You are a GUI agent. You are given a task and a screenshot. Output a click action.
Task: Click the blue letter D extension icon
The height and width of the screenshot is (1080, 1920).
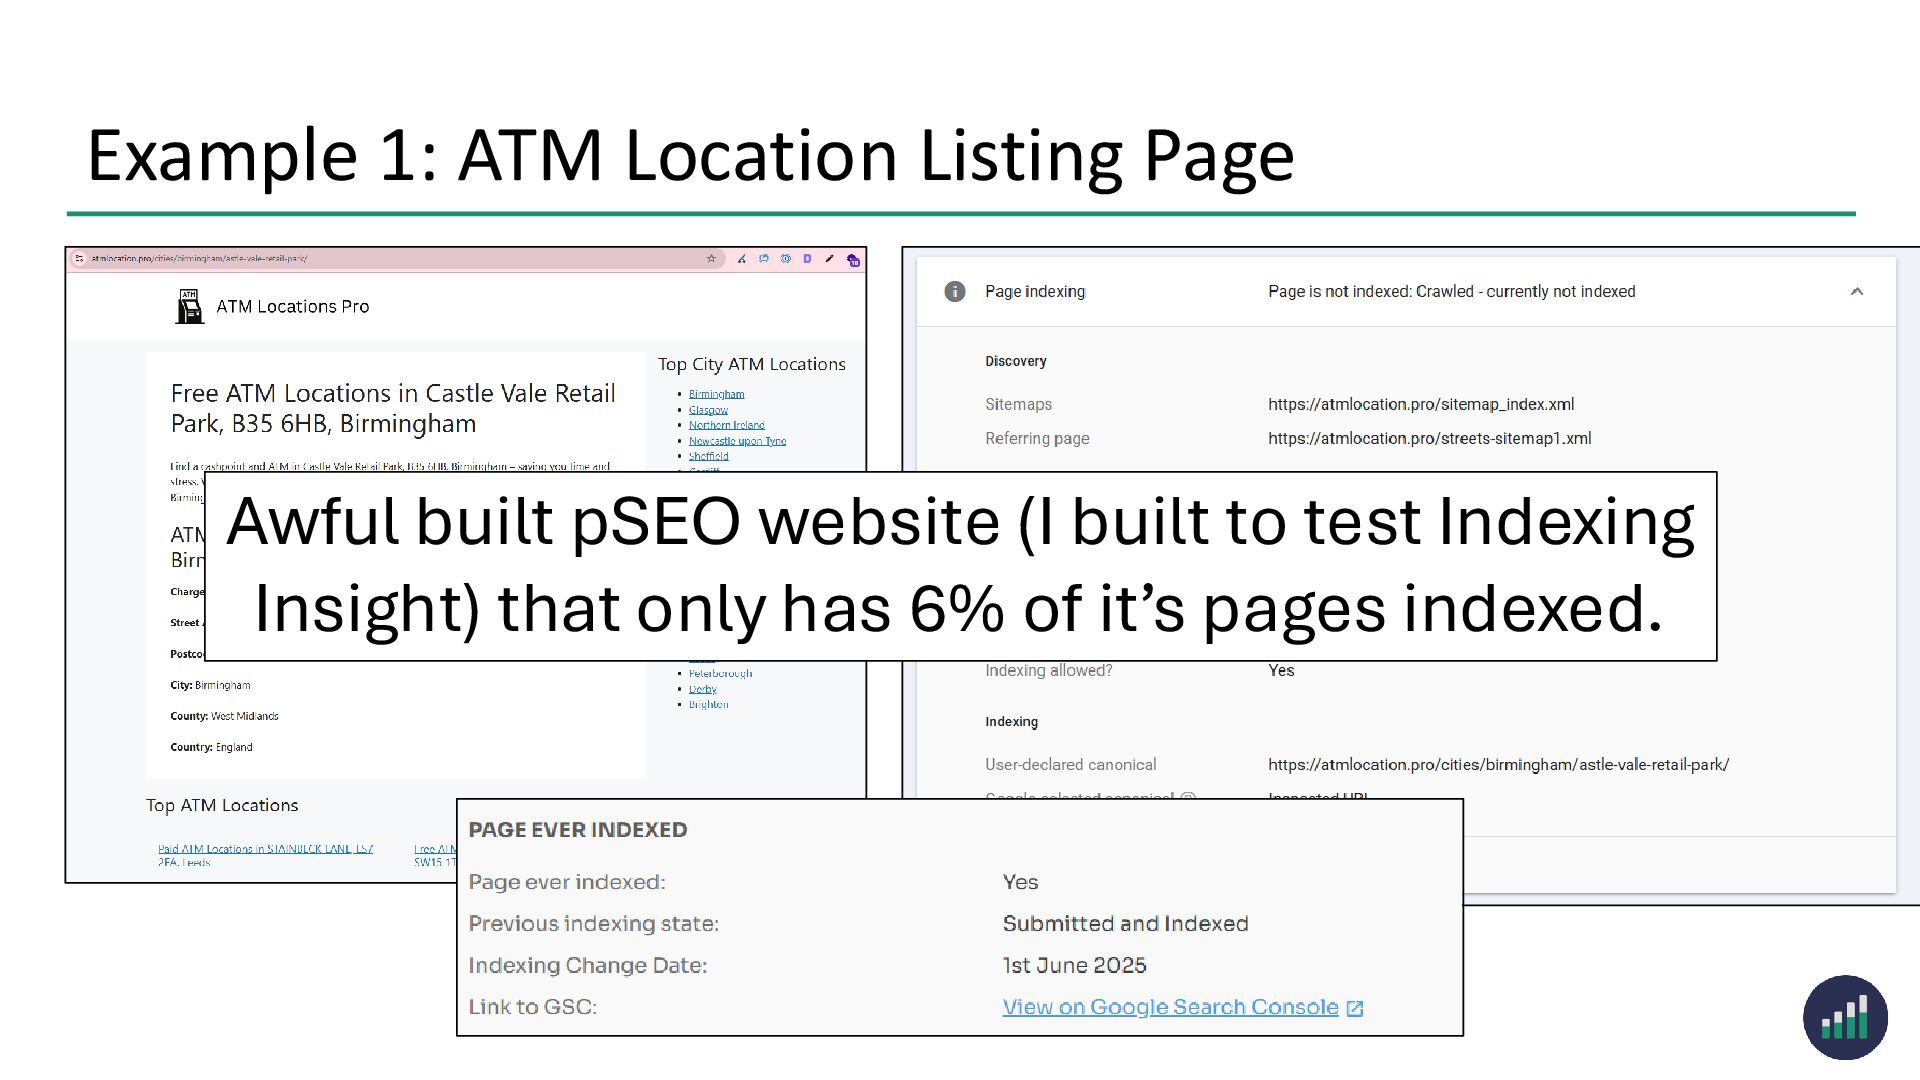point(807,259)
